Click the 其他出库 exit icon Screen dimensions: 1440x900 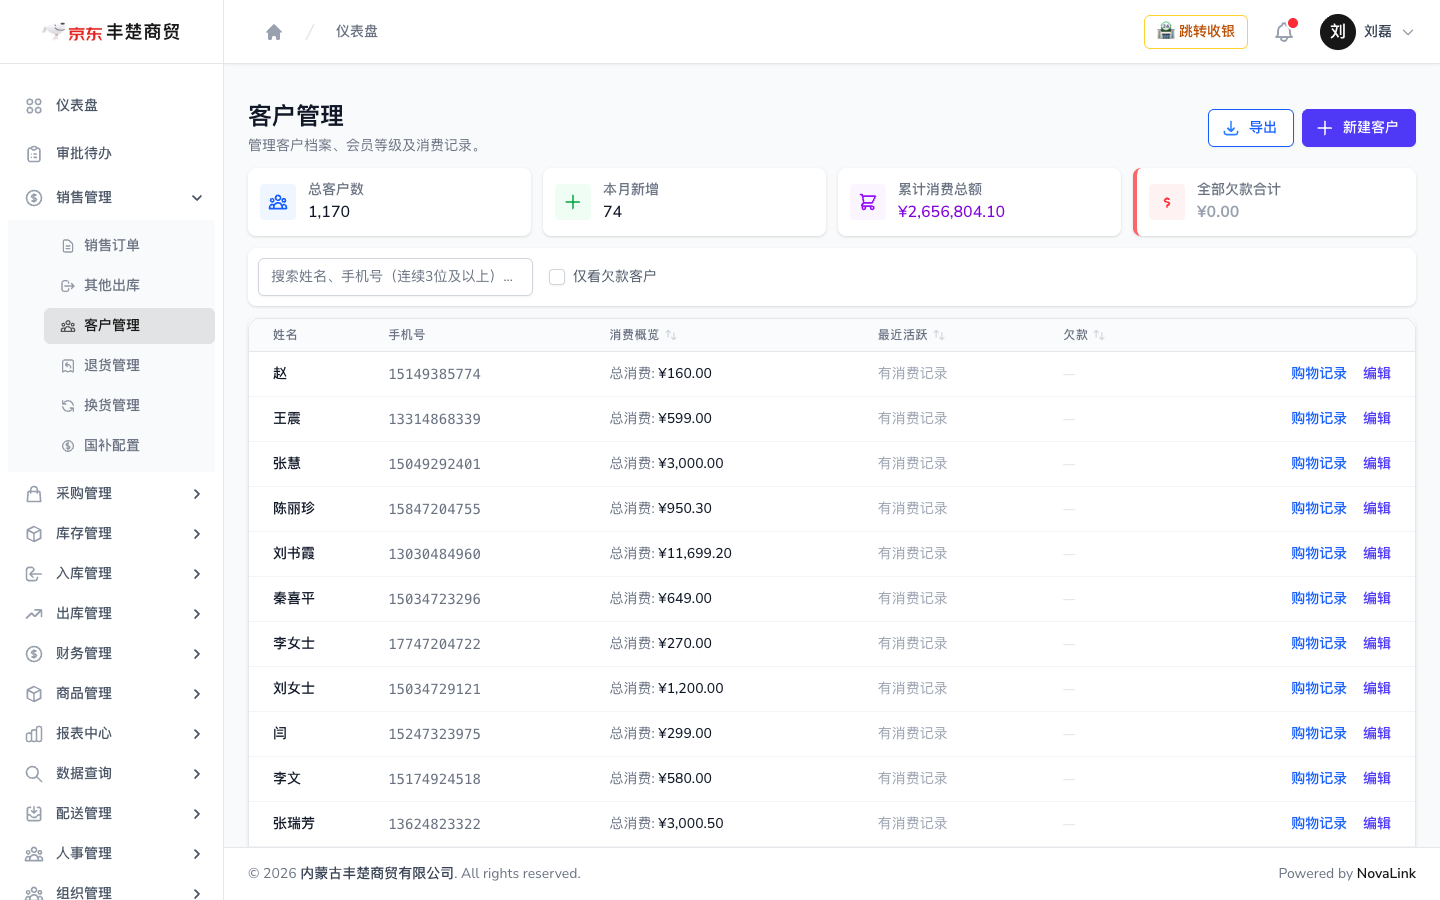[x=68, y=286]
